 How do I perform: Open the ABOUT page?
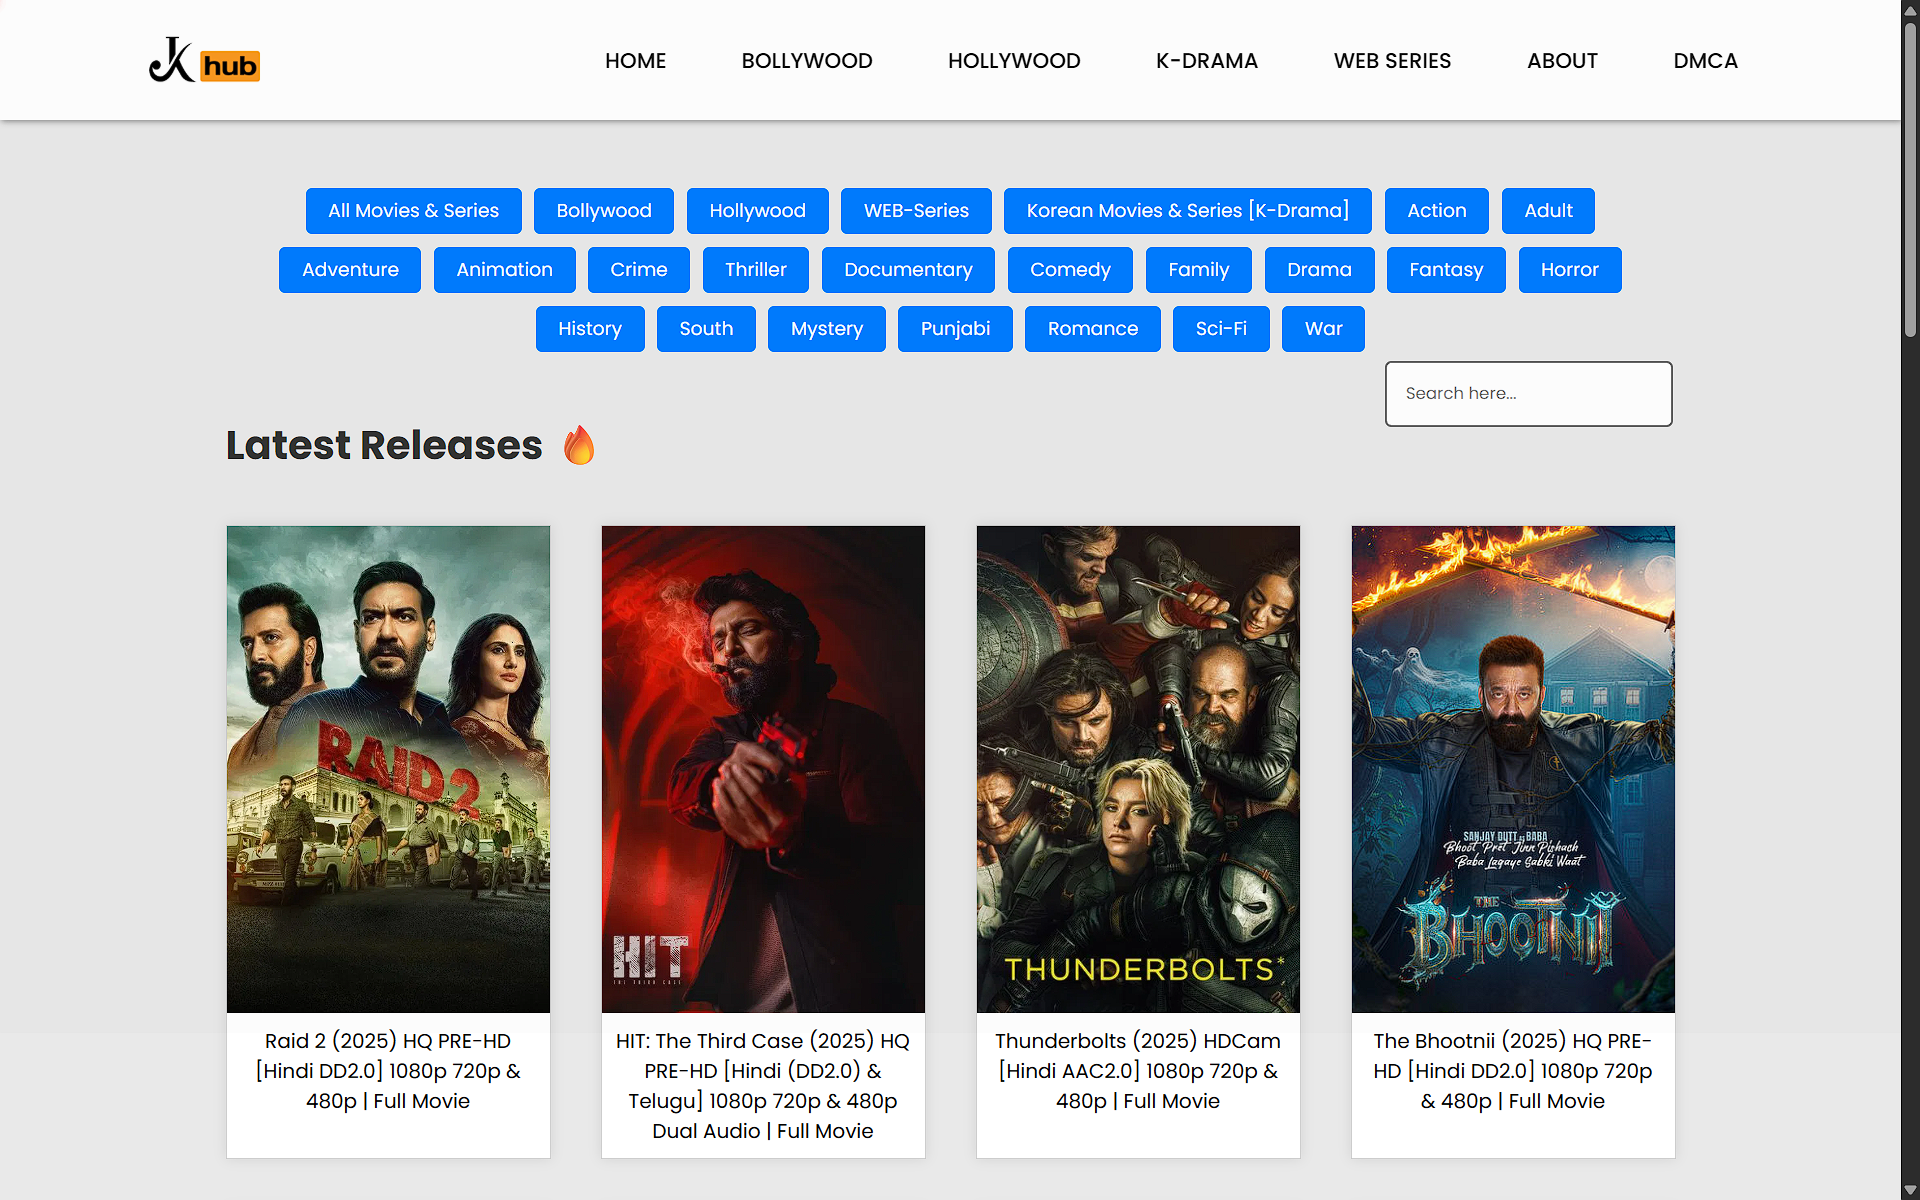coord(1562,61)
